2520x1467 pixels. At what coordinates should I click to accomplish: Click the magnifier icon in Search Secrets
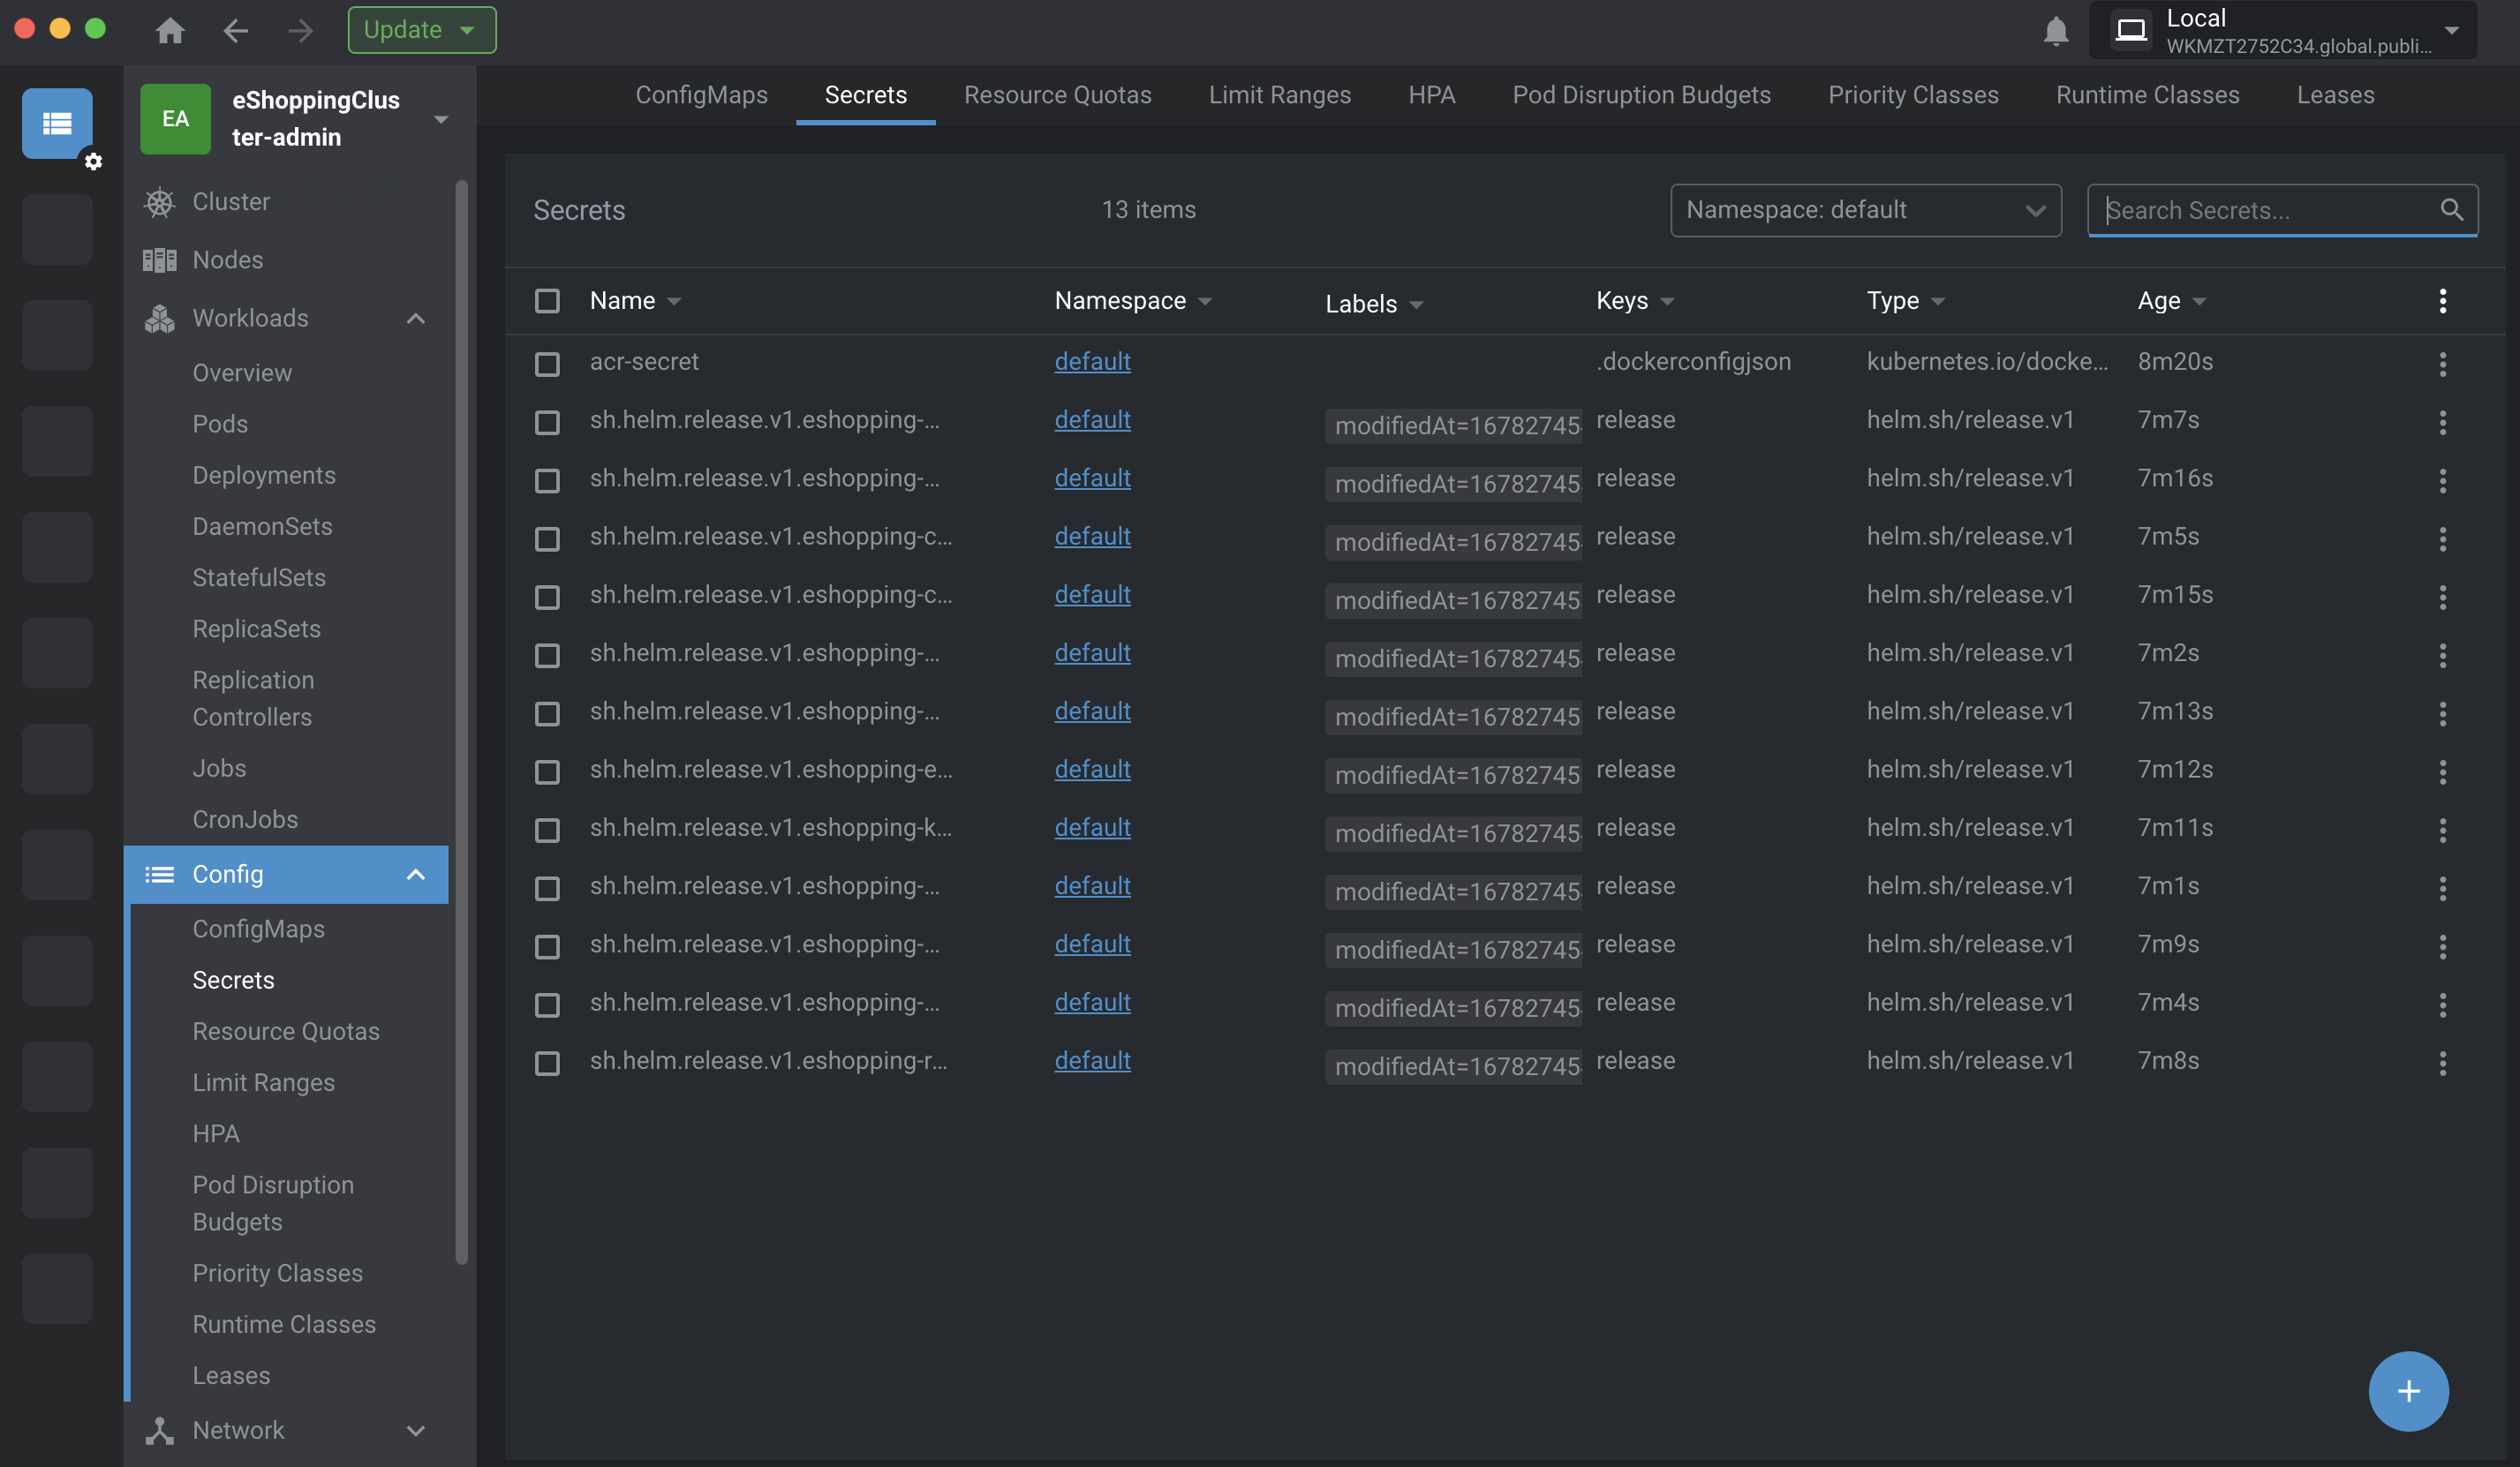pyautogui.click(x=2451, y=209)
